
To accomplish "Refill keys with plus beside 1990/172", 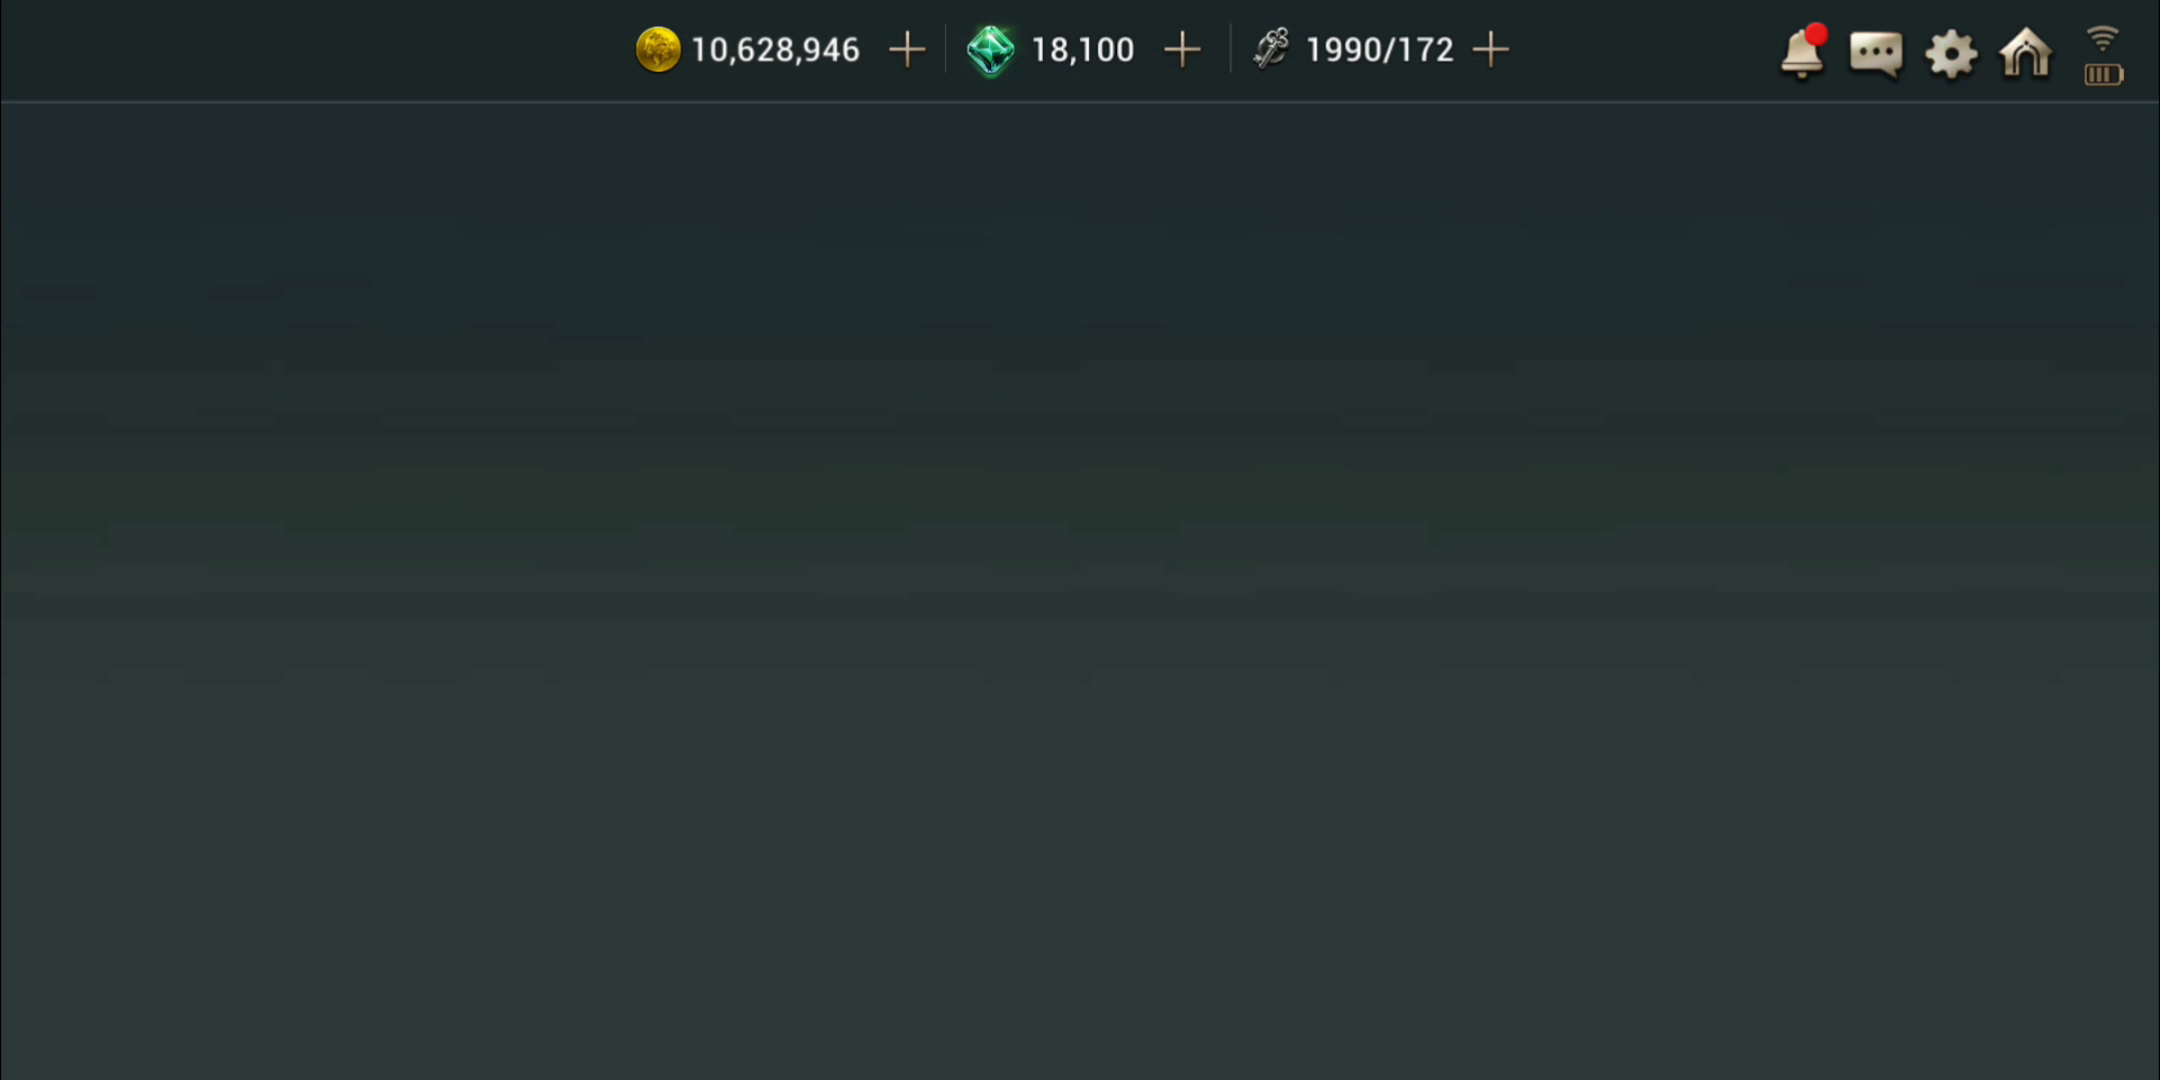I will (1490, 49).
